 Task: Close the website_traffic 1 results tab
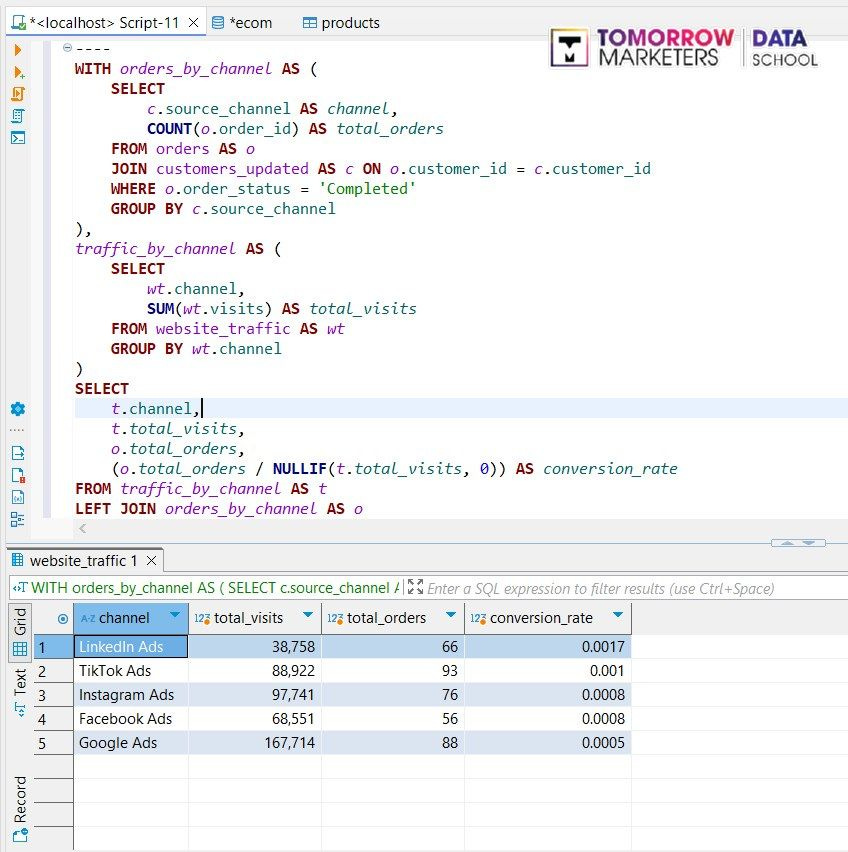[x=152, y=560]
